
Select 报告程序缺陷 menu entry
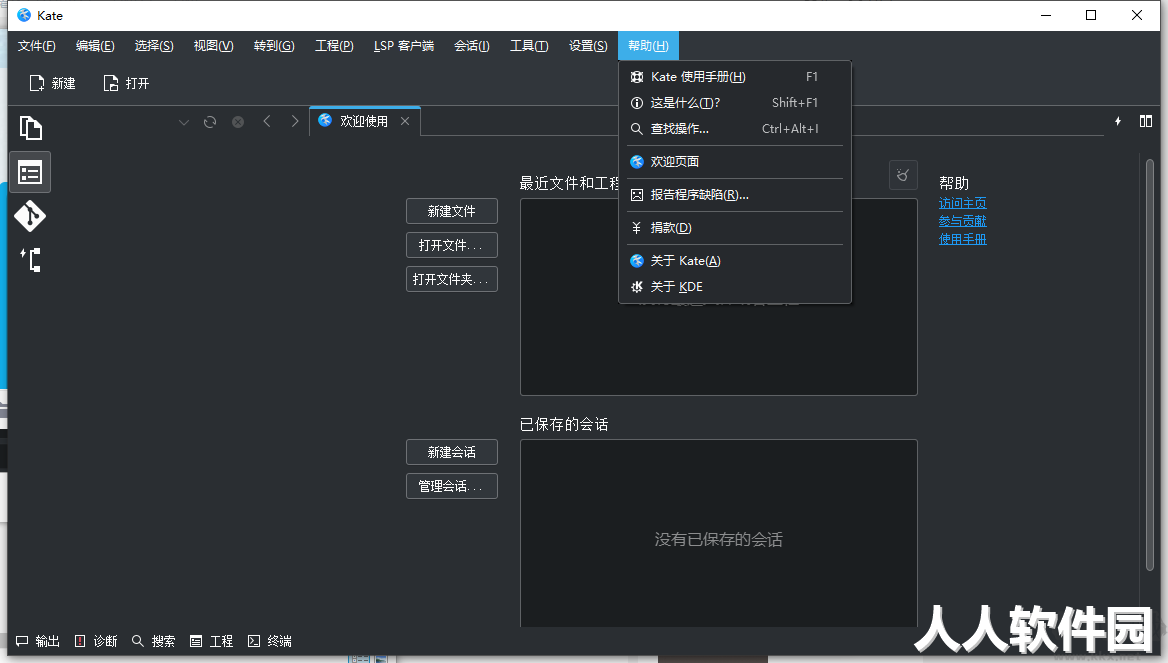[734, 194]
